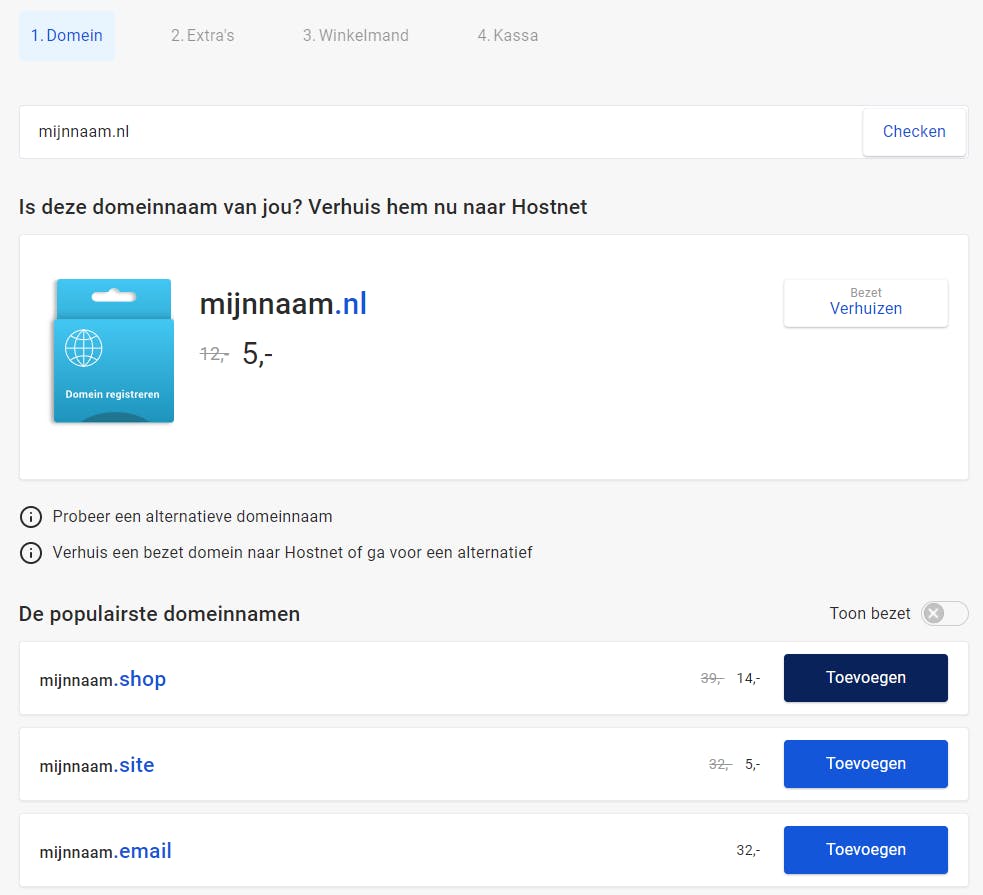983x895 pixels.
Task: Open the mijnnaam.site domain link
Action: pyautogui.click(x=96, y=764)
